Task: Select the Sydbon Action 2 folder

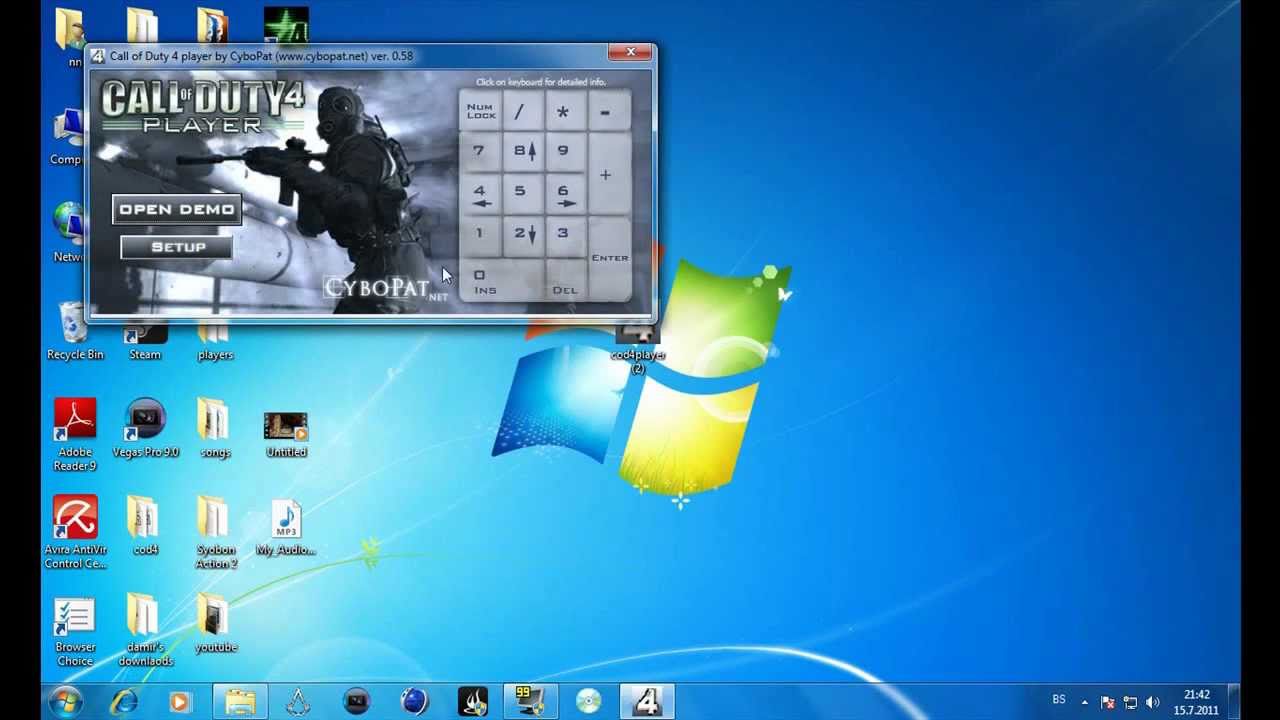Action: 215,533
